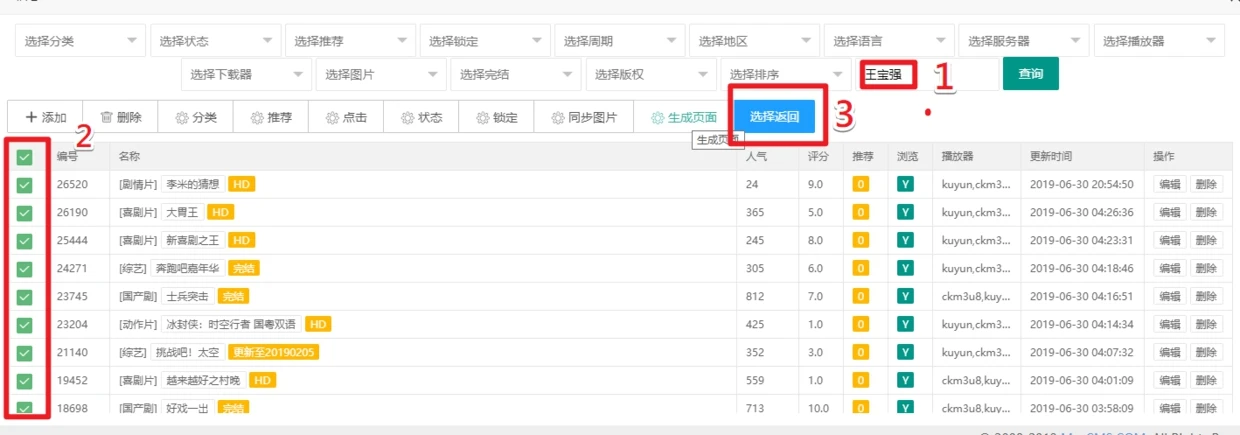Click the 状态 gear toolbar button
The image size is (1240, 435).
421,117
